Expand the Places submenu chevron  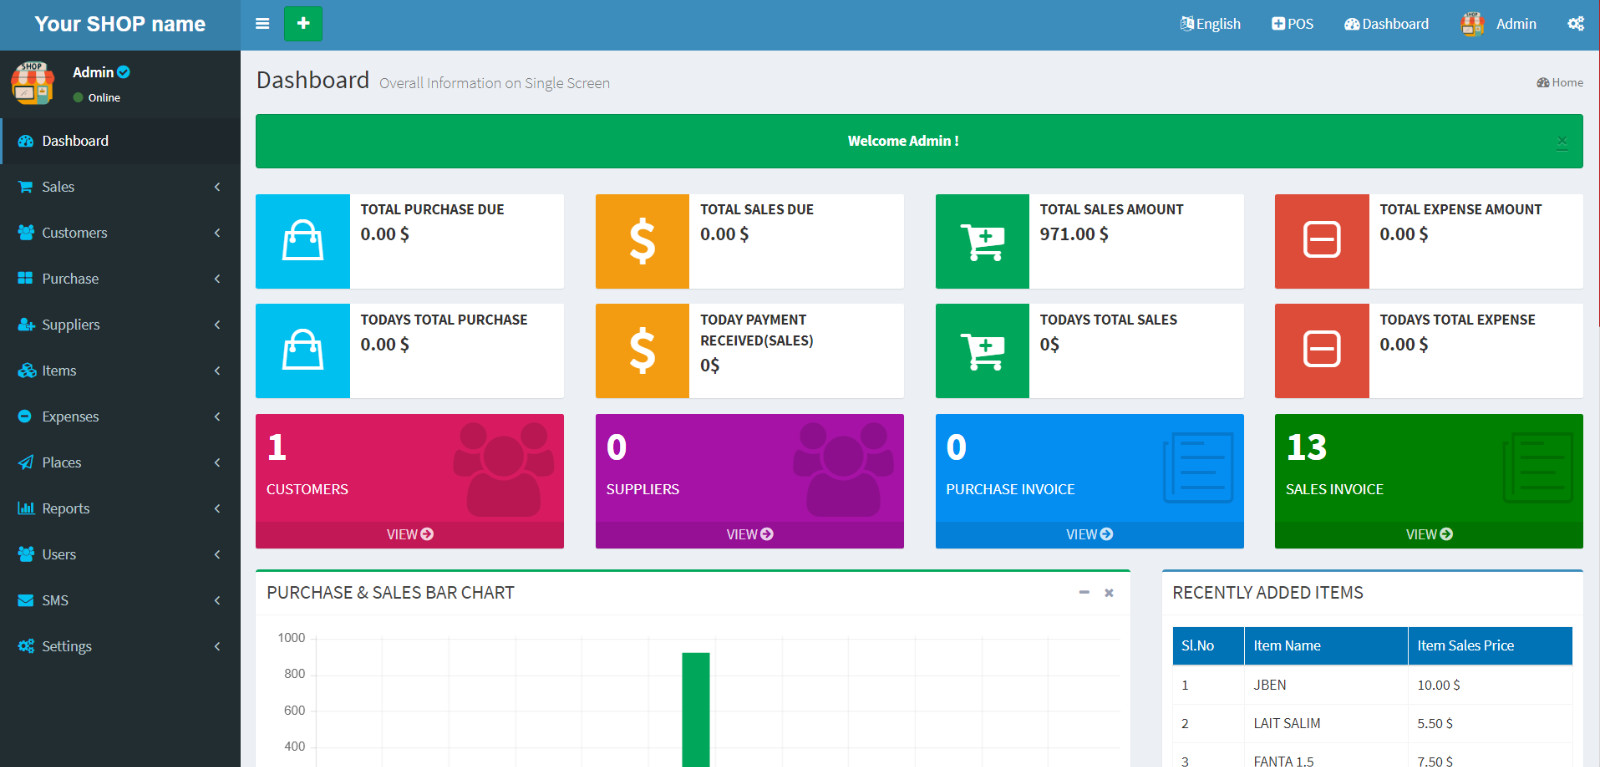pyautogui.click(x=217, y=463)
